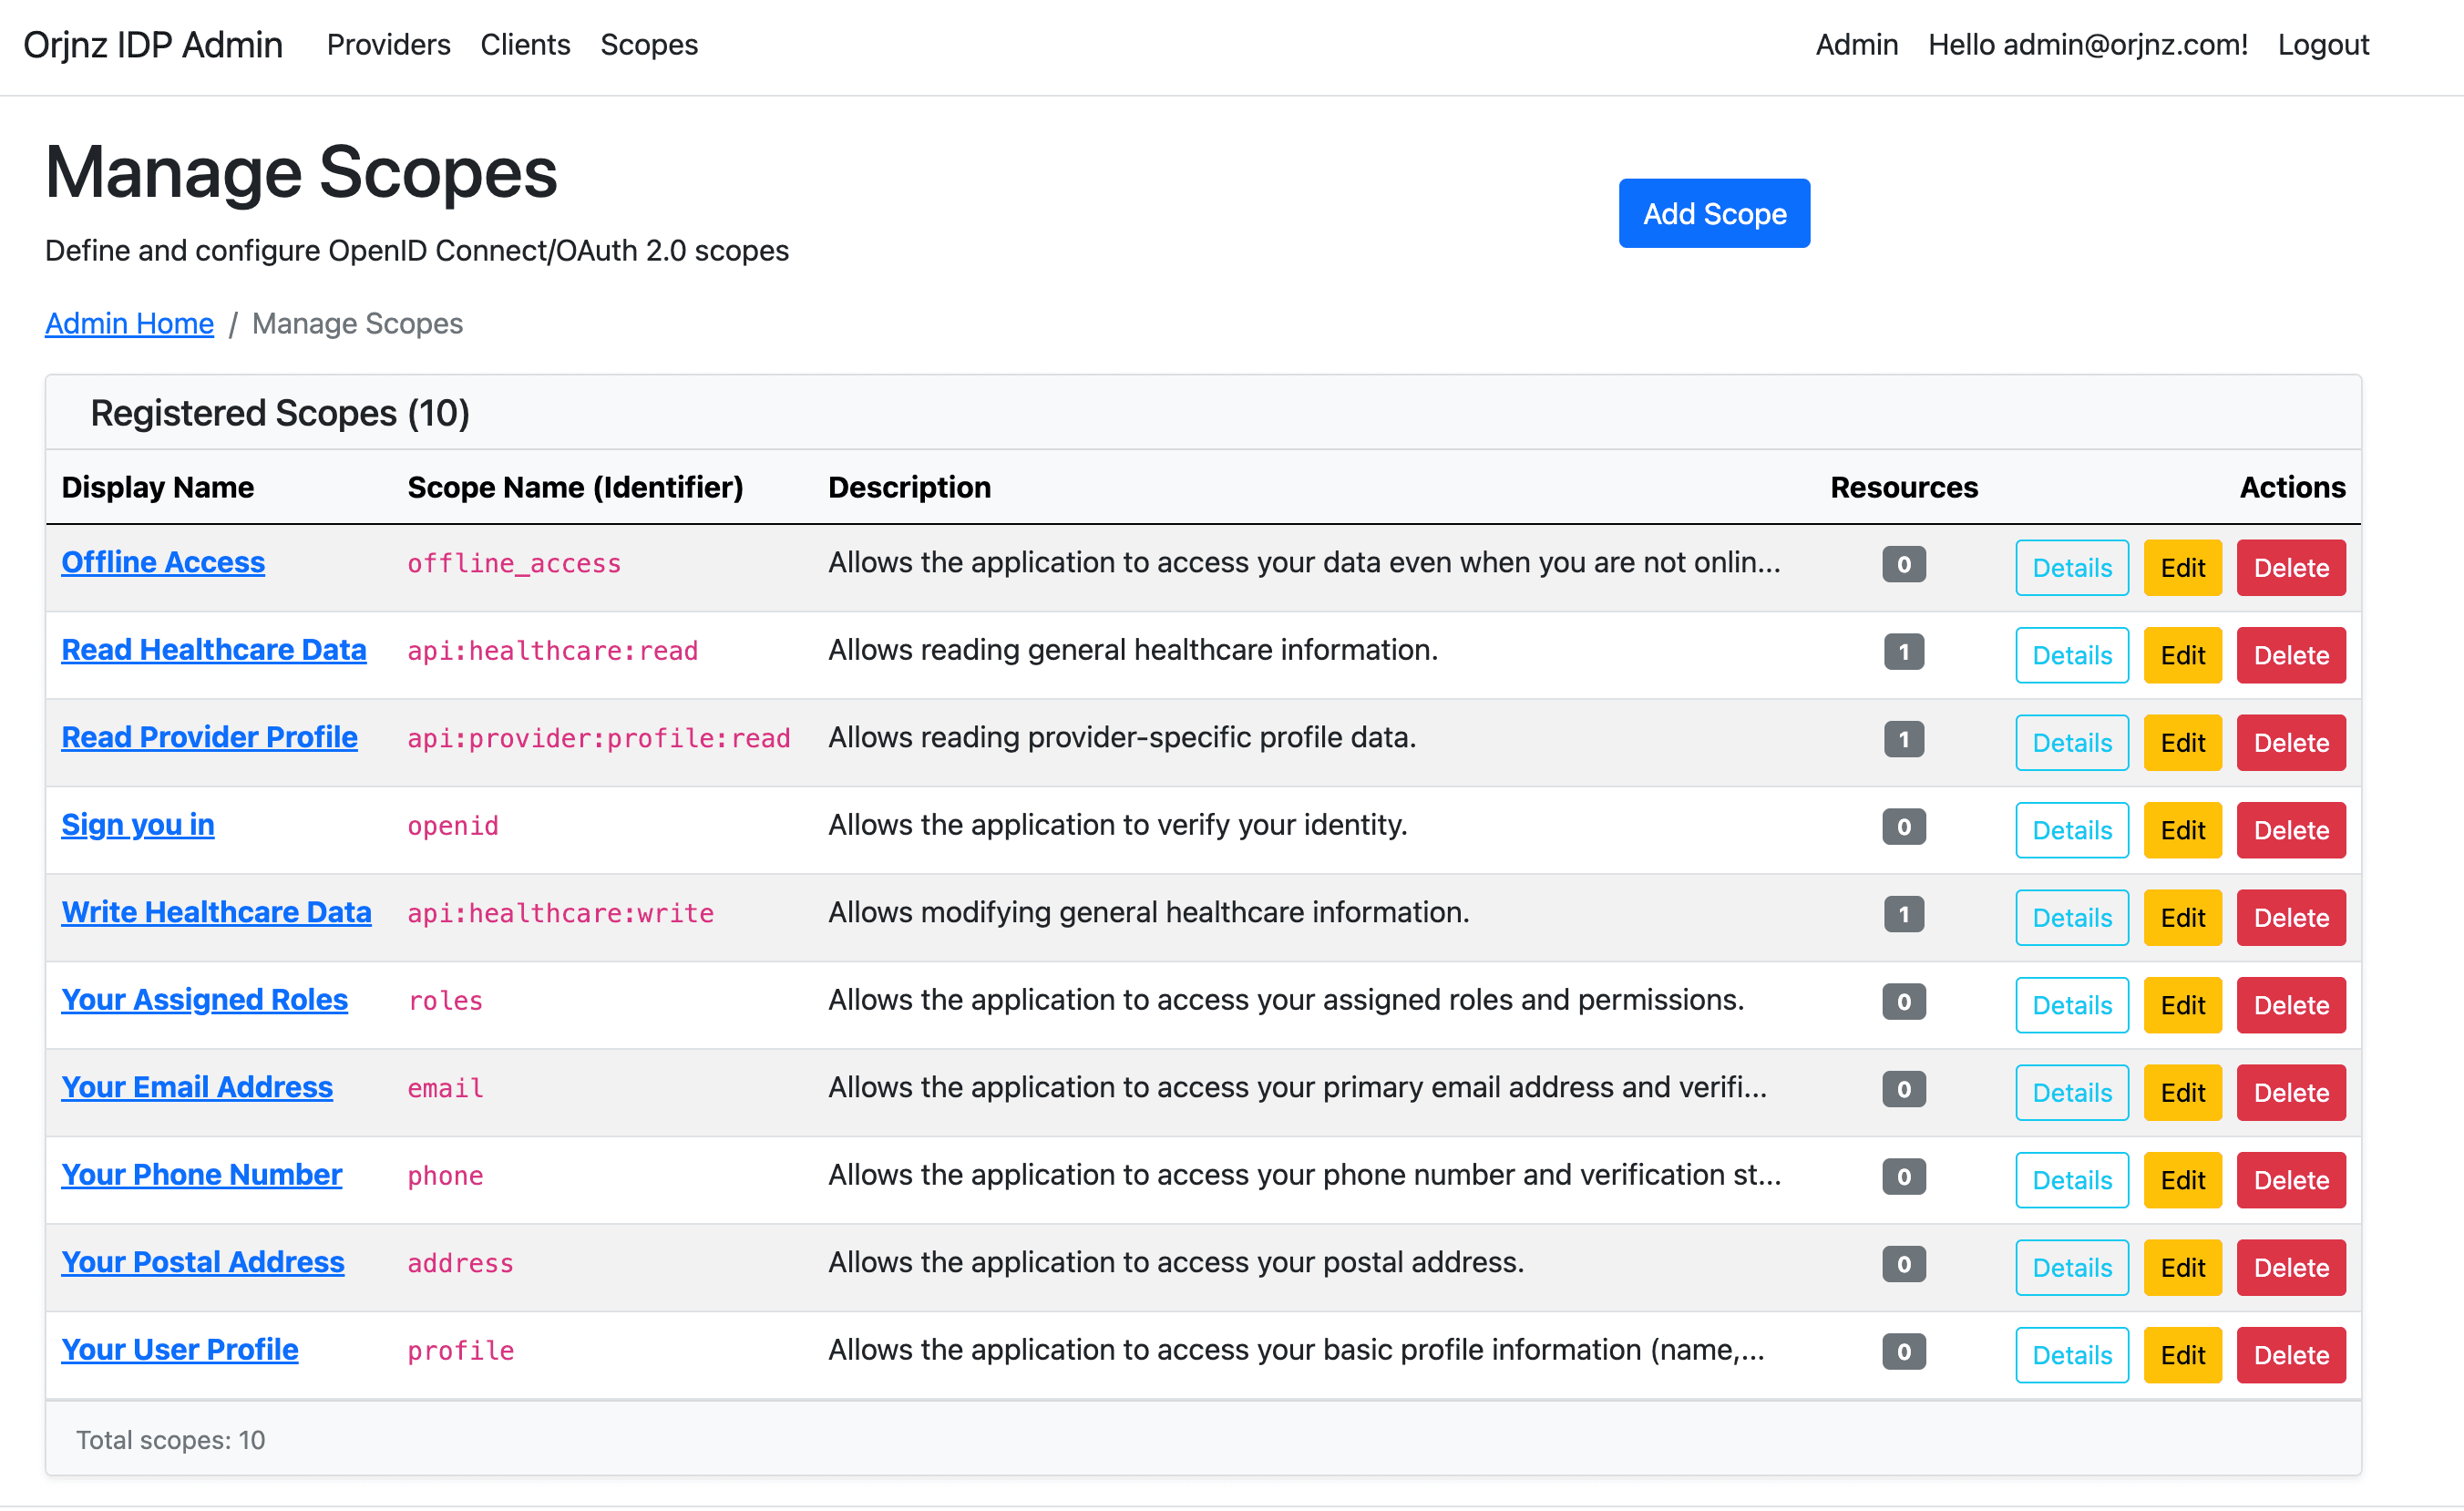
Task: Click the offline_access identifier text
Action: (x=513, y=564)
